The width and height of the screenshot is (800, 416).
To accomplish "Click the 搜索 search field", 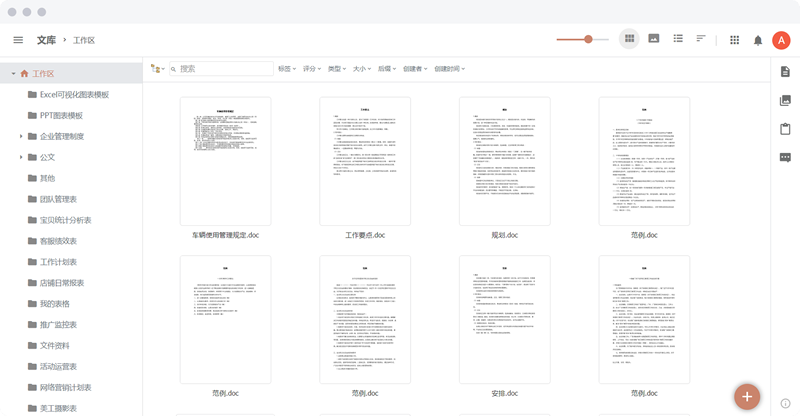I will [x=224, y=69].
